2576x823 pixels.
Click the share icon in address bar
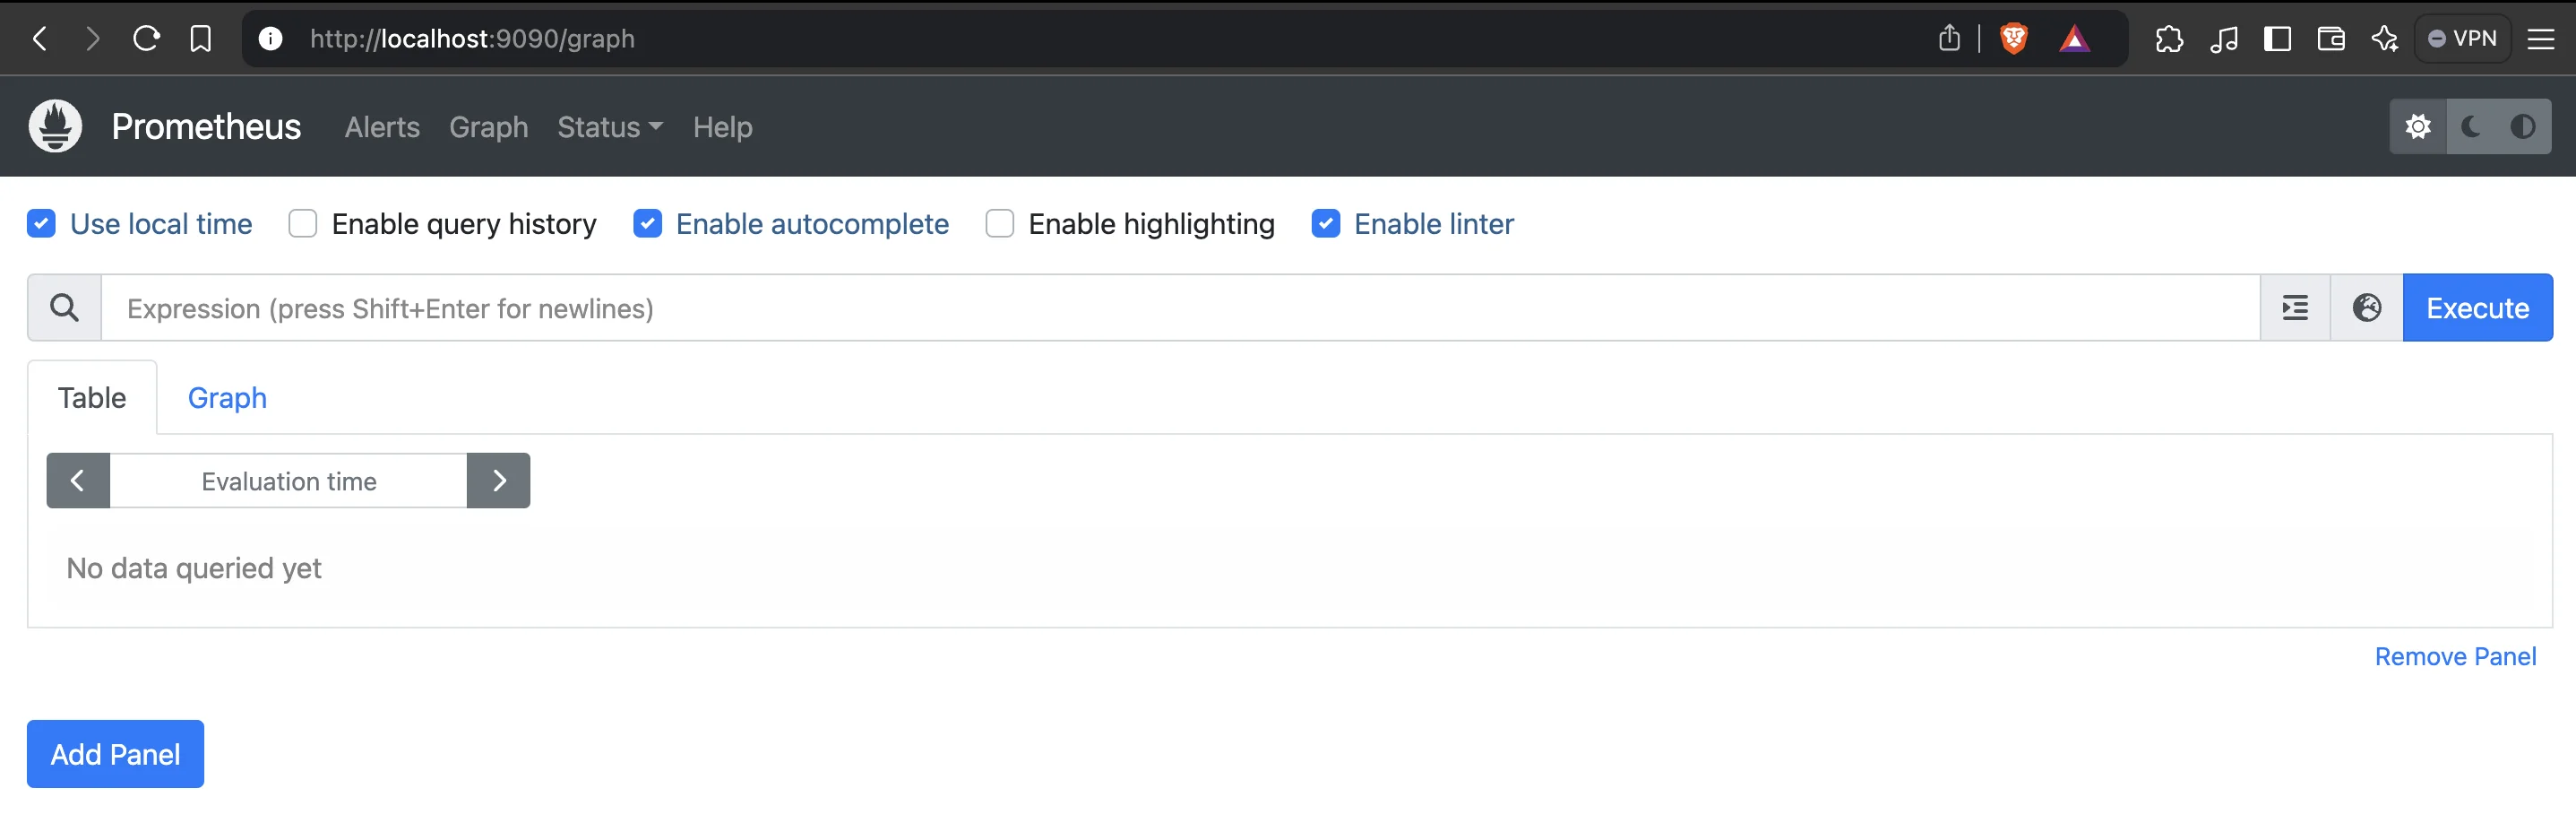point(1949,38)
